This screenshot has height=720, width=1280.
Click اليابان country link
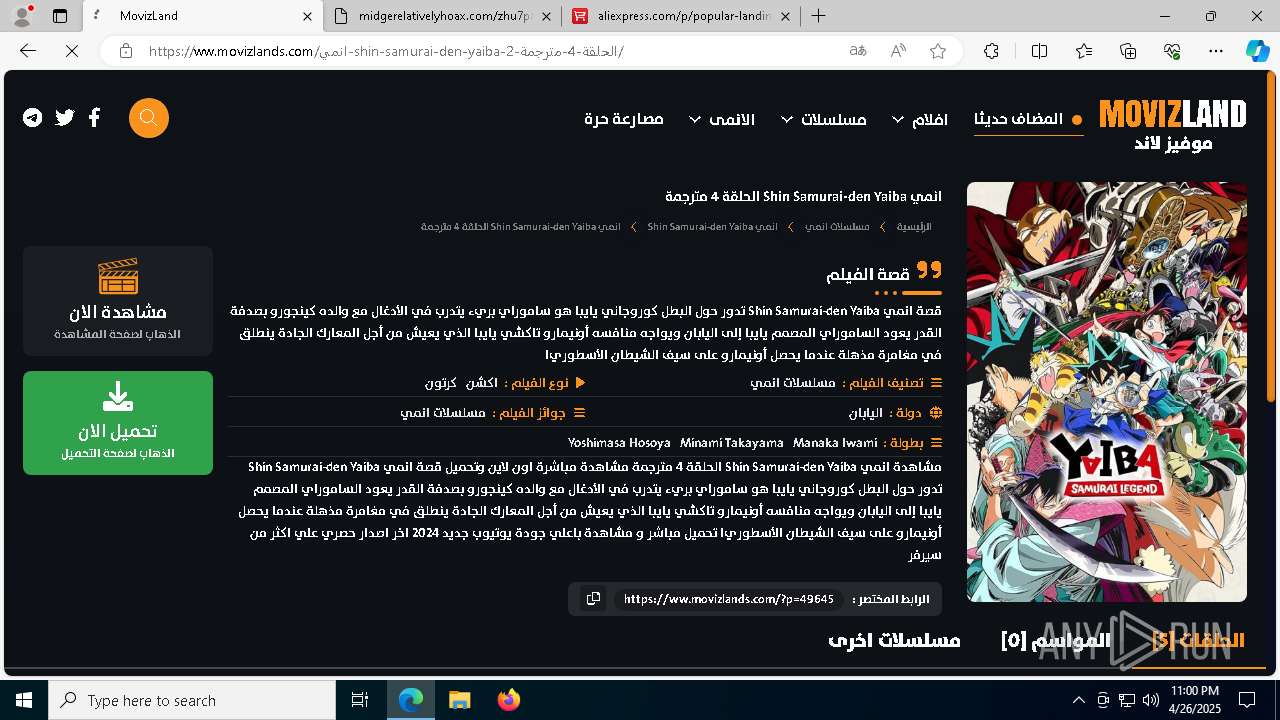tap(866, 412)
